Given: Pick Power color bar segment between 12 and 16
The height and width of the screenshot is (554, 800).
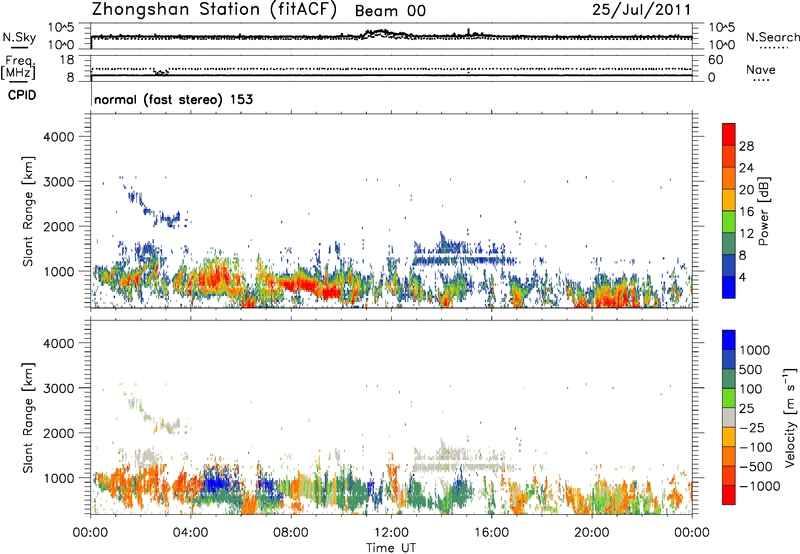Looking at the screenshot, I should tap(729, 221).
